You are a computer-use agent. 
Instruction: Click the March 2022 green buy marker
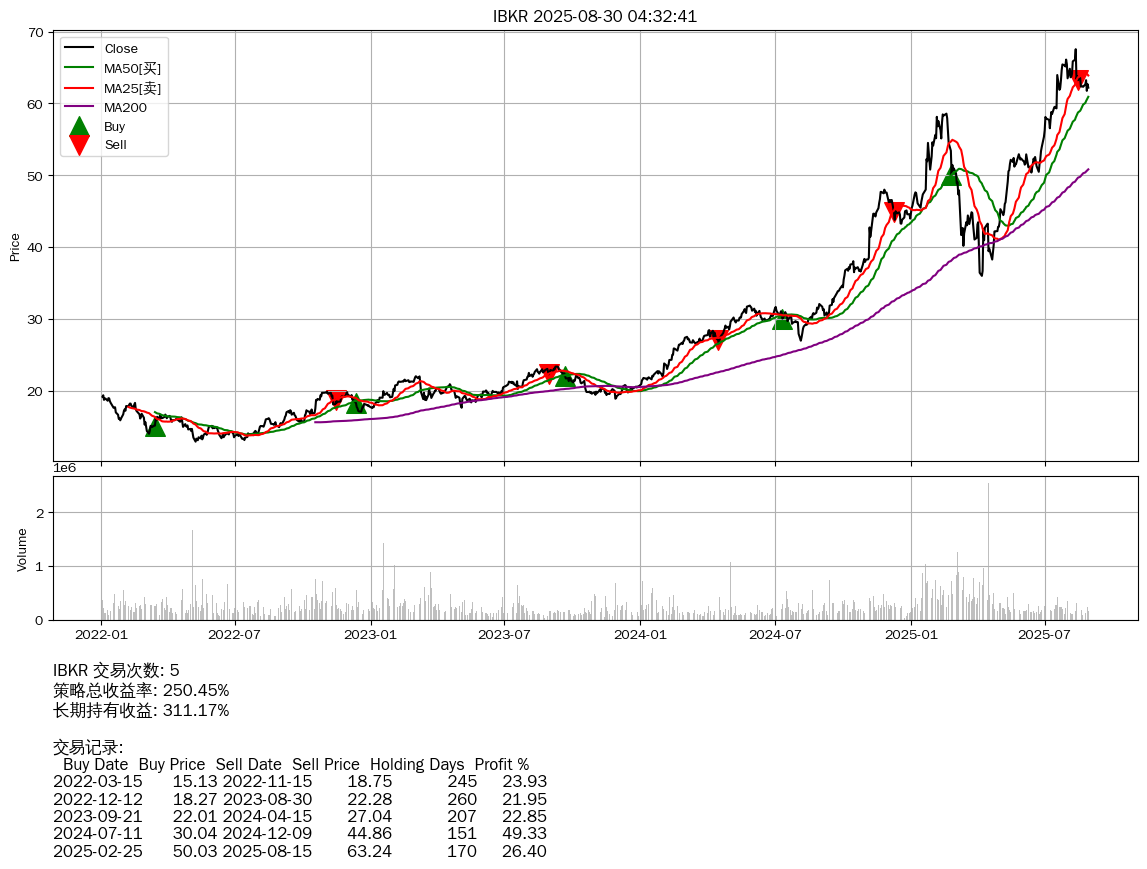click(x=155, y=427)
